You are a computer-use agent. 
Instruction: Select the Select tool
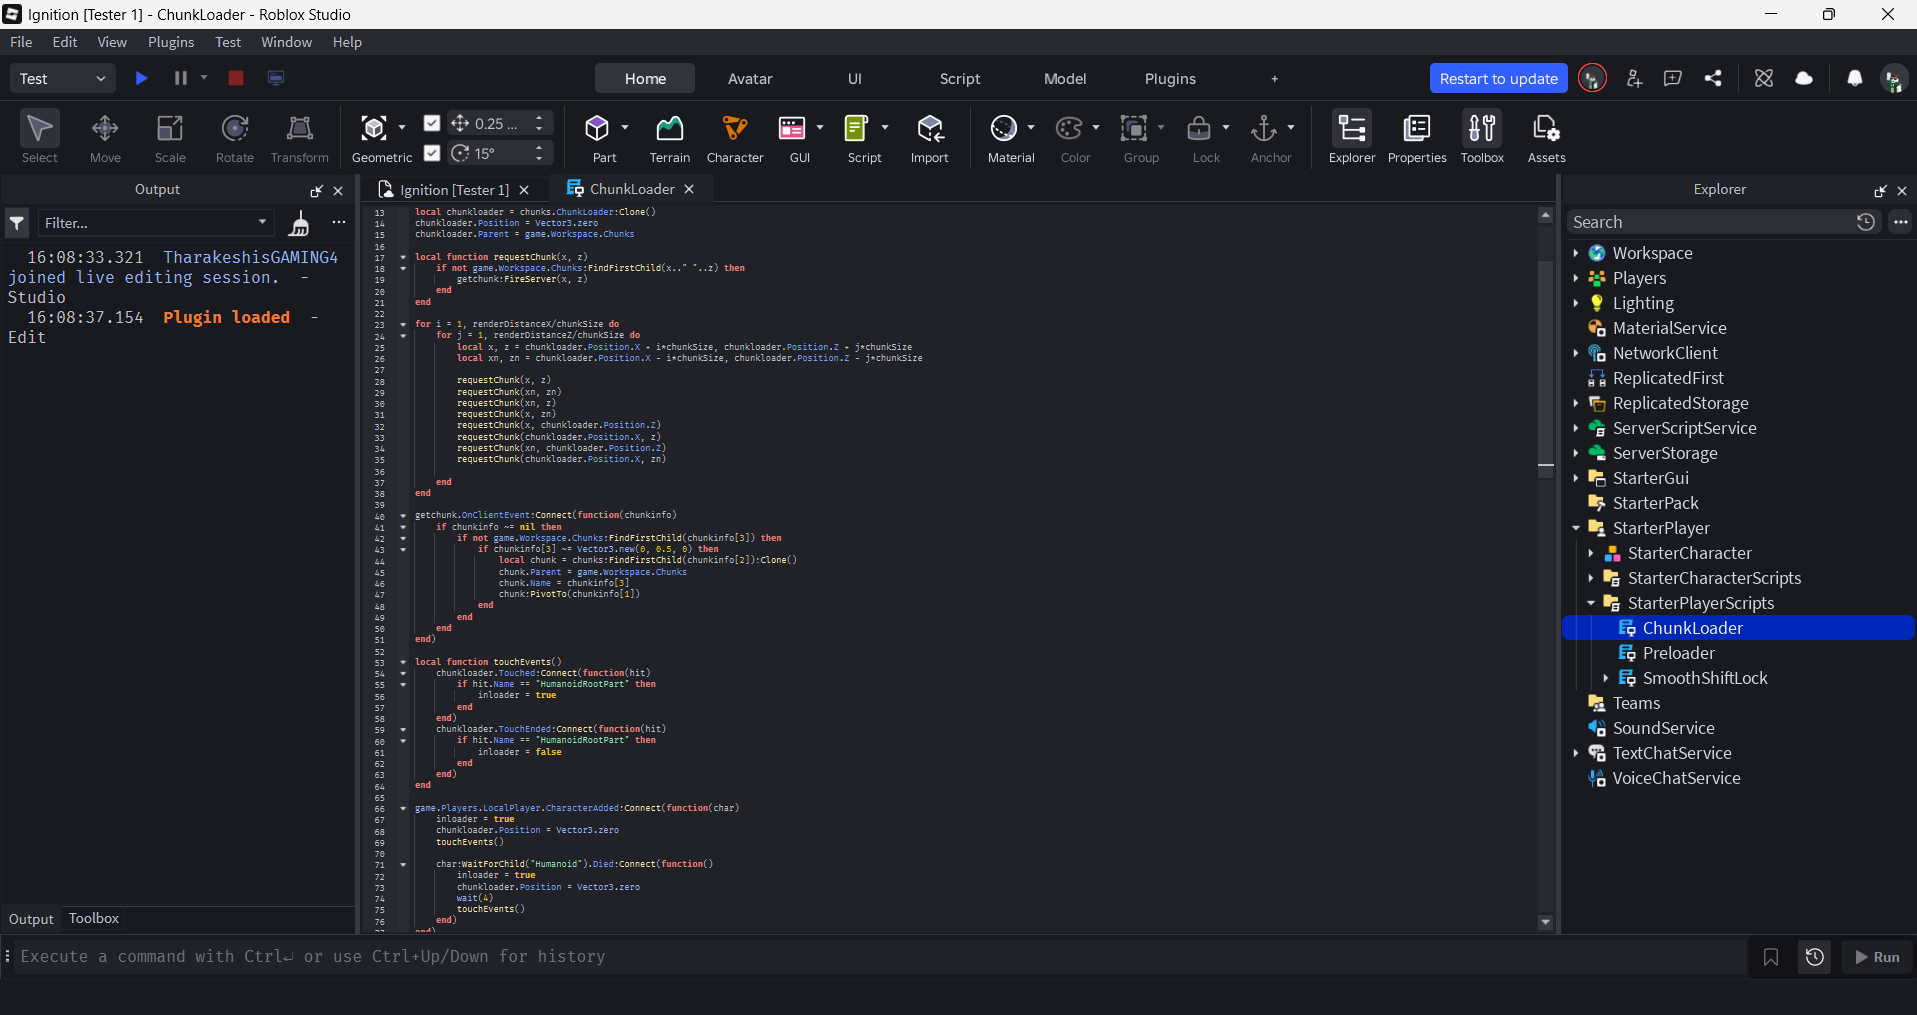(x=40, y=137)
